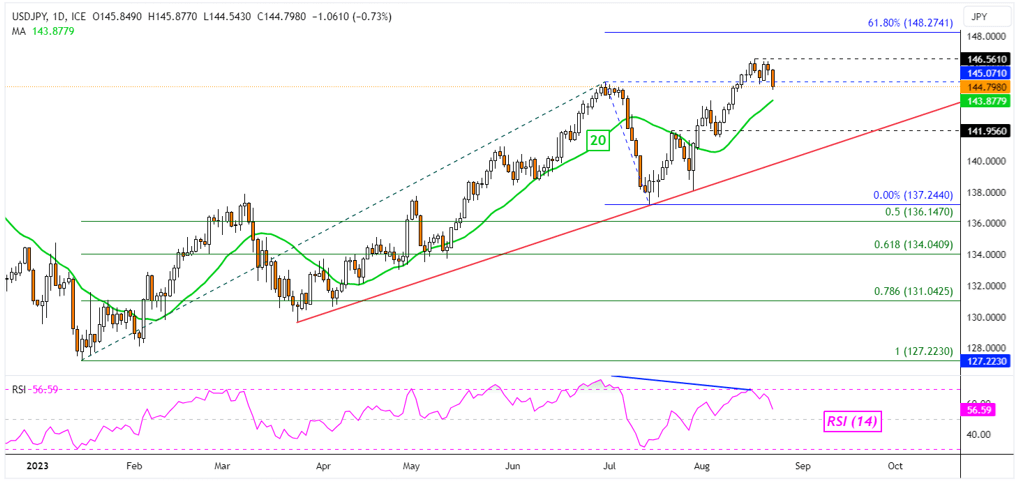Click the 140.0000 price axis tick
1018x486 pixels.
pyautogui.click(x=986, y=161)
